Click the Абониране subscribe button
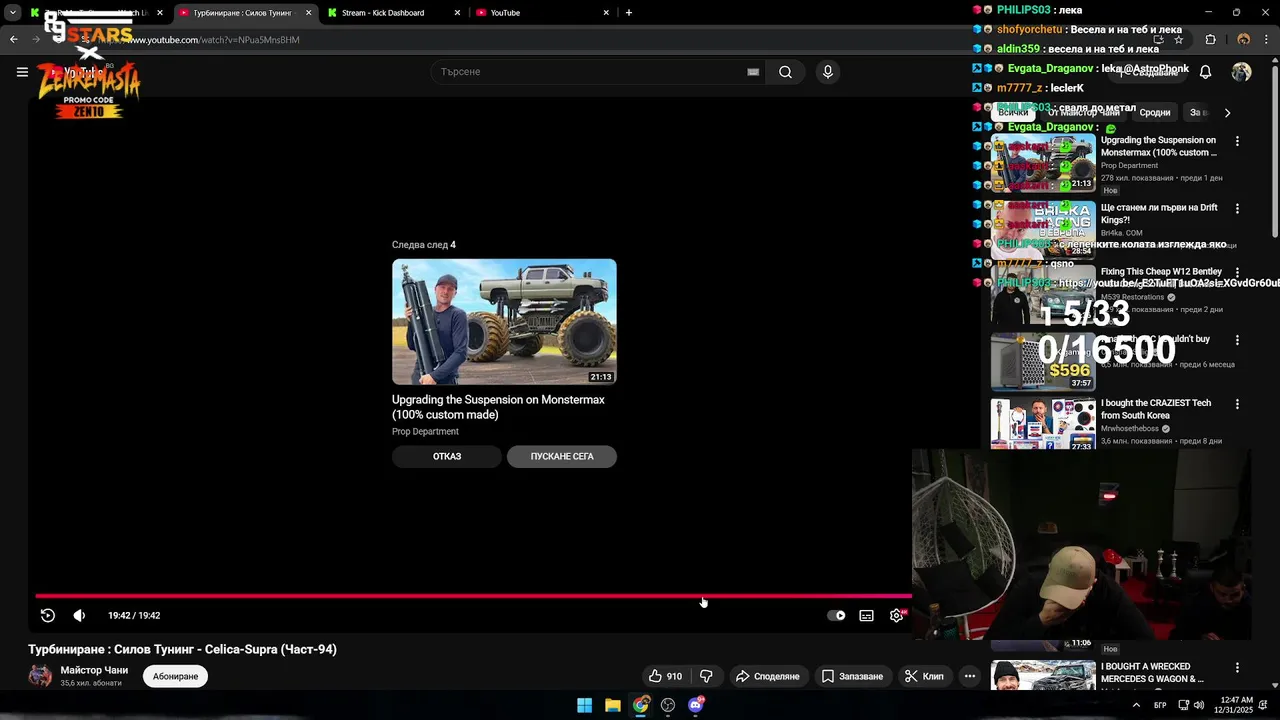Screen dimensions: 1280x720 click(175, 676)
